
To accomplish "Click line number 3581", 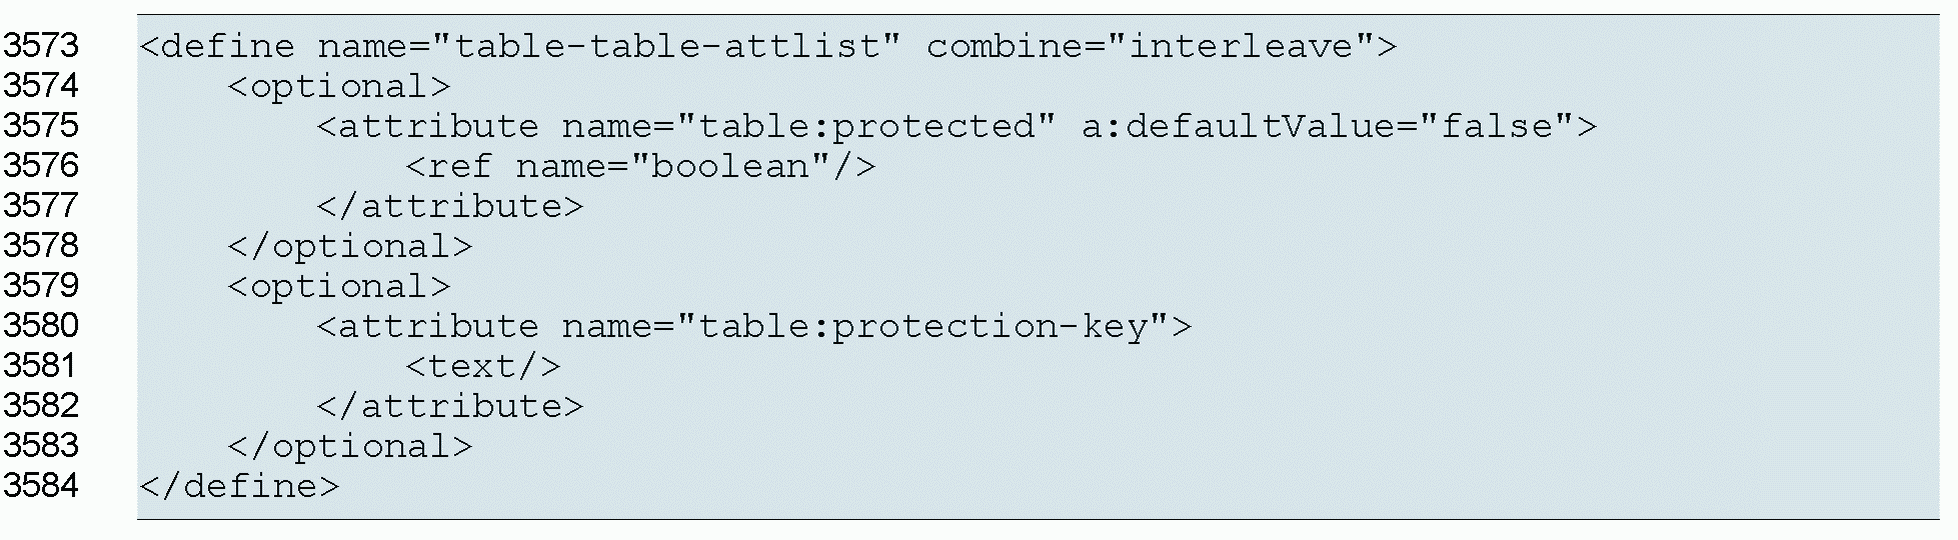I will (41, 366).
